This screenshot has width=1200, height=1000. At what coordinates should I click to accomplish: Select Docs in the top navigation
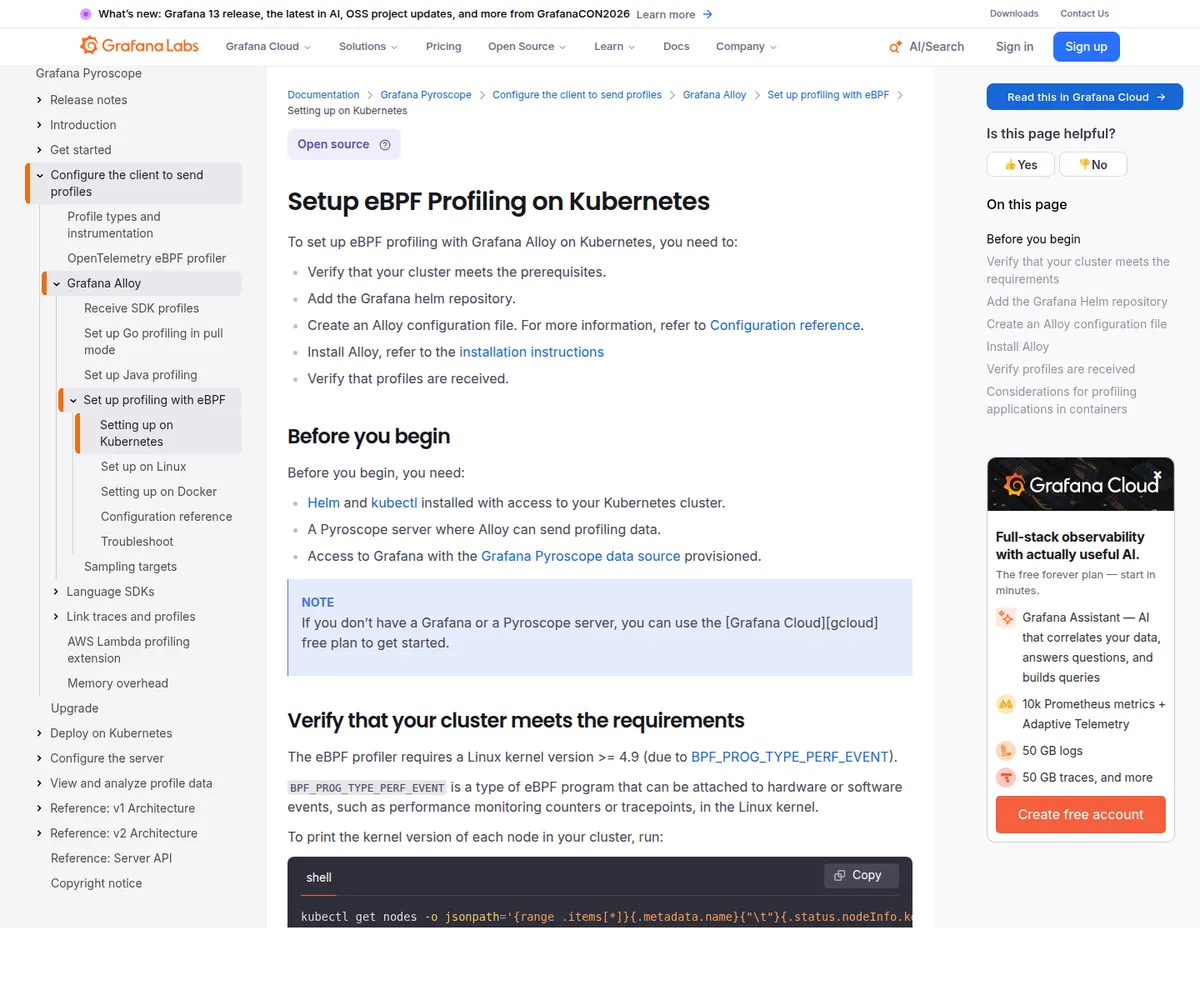click(676, 46)
